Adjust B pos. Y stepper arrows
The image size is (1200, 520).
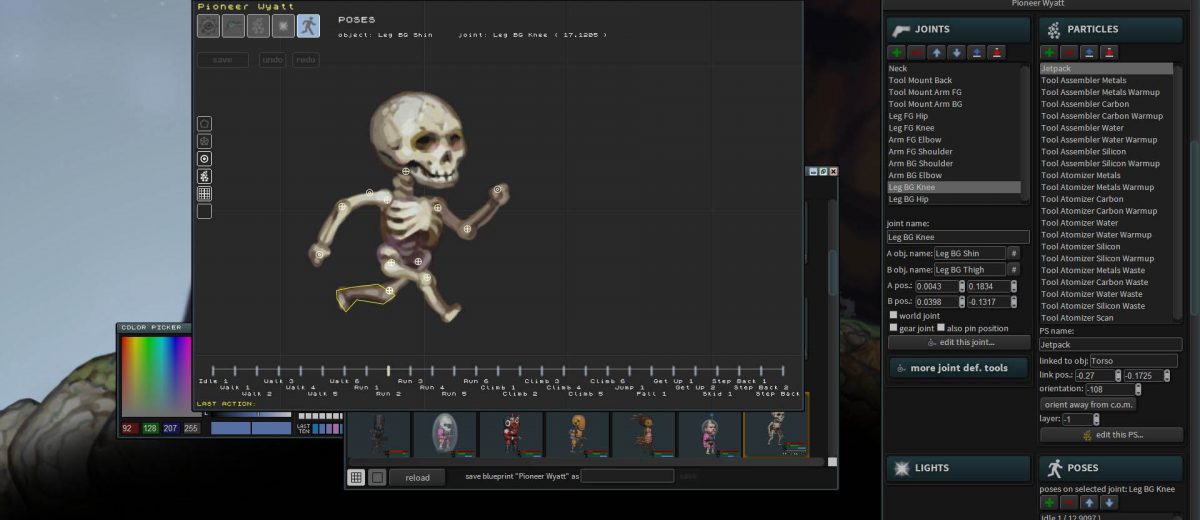pos(1013,302)
